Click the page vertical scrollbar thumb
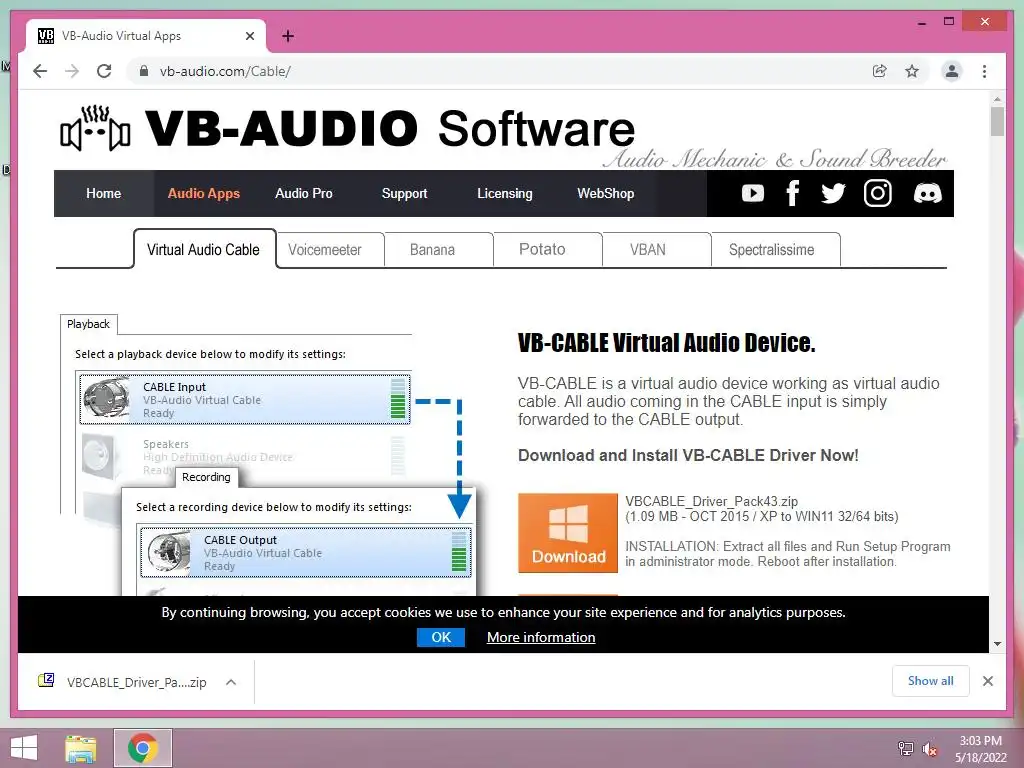This screenshot has height=768, width=1024. [x=997, y=121]
